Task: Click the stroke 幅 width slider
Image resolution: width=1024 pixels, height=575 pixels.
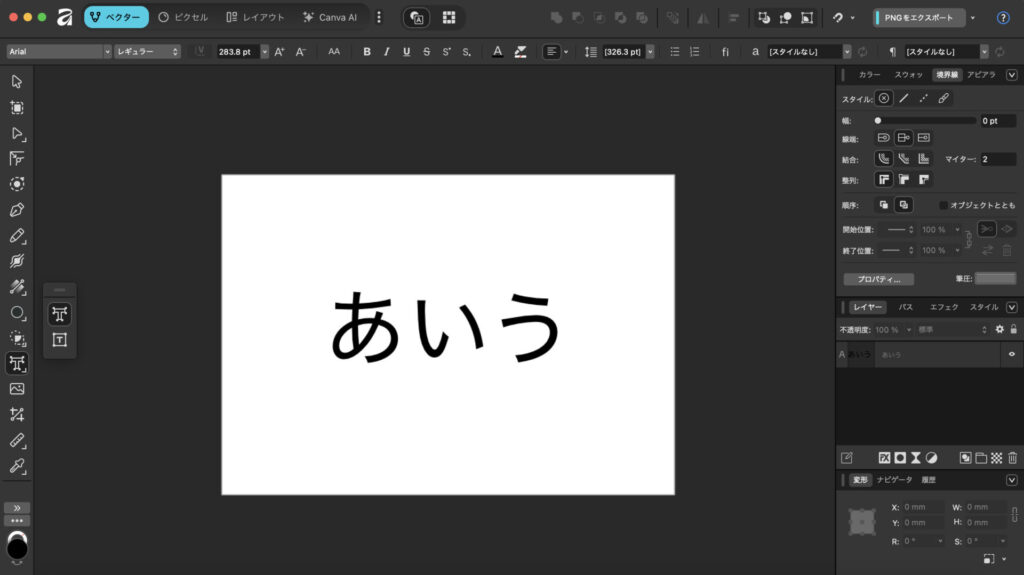Action: [x=925, y=120]
